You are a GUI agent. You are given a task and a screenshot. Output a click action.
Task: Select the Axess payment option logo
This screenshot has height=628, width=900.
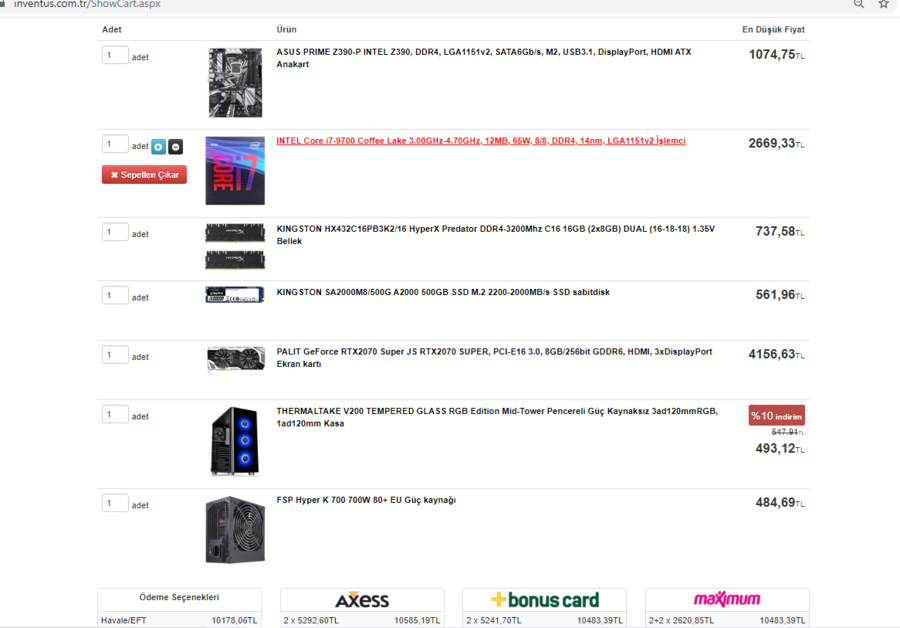[x=362, y=600]
